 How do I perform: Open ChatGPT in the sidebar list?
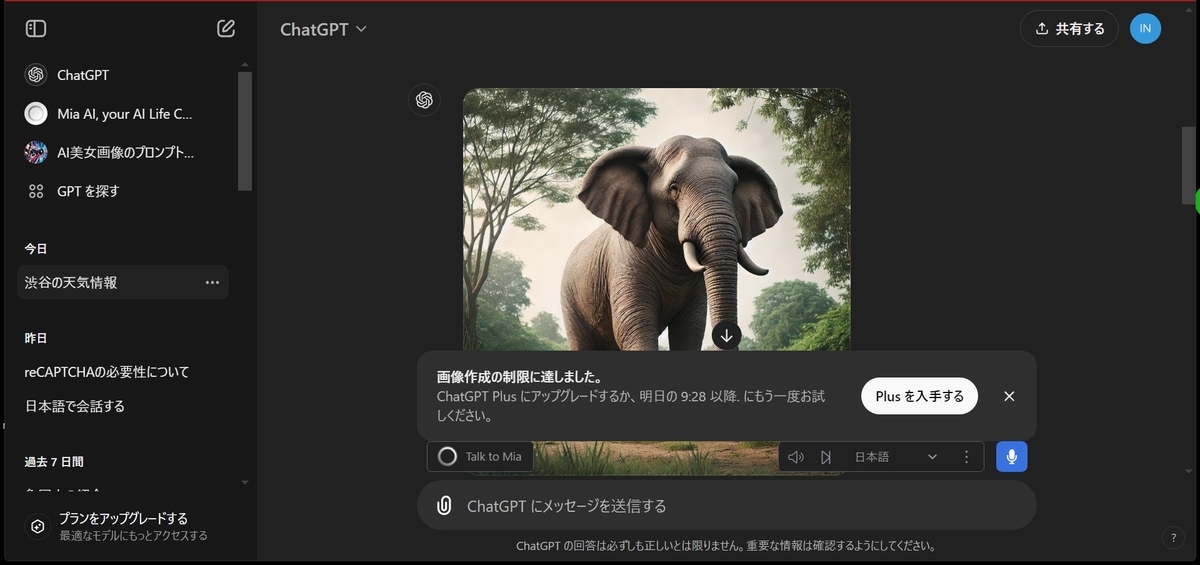click(126, 75)
